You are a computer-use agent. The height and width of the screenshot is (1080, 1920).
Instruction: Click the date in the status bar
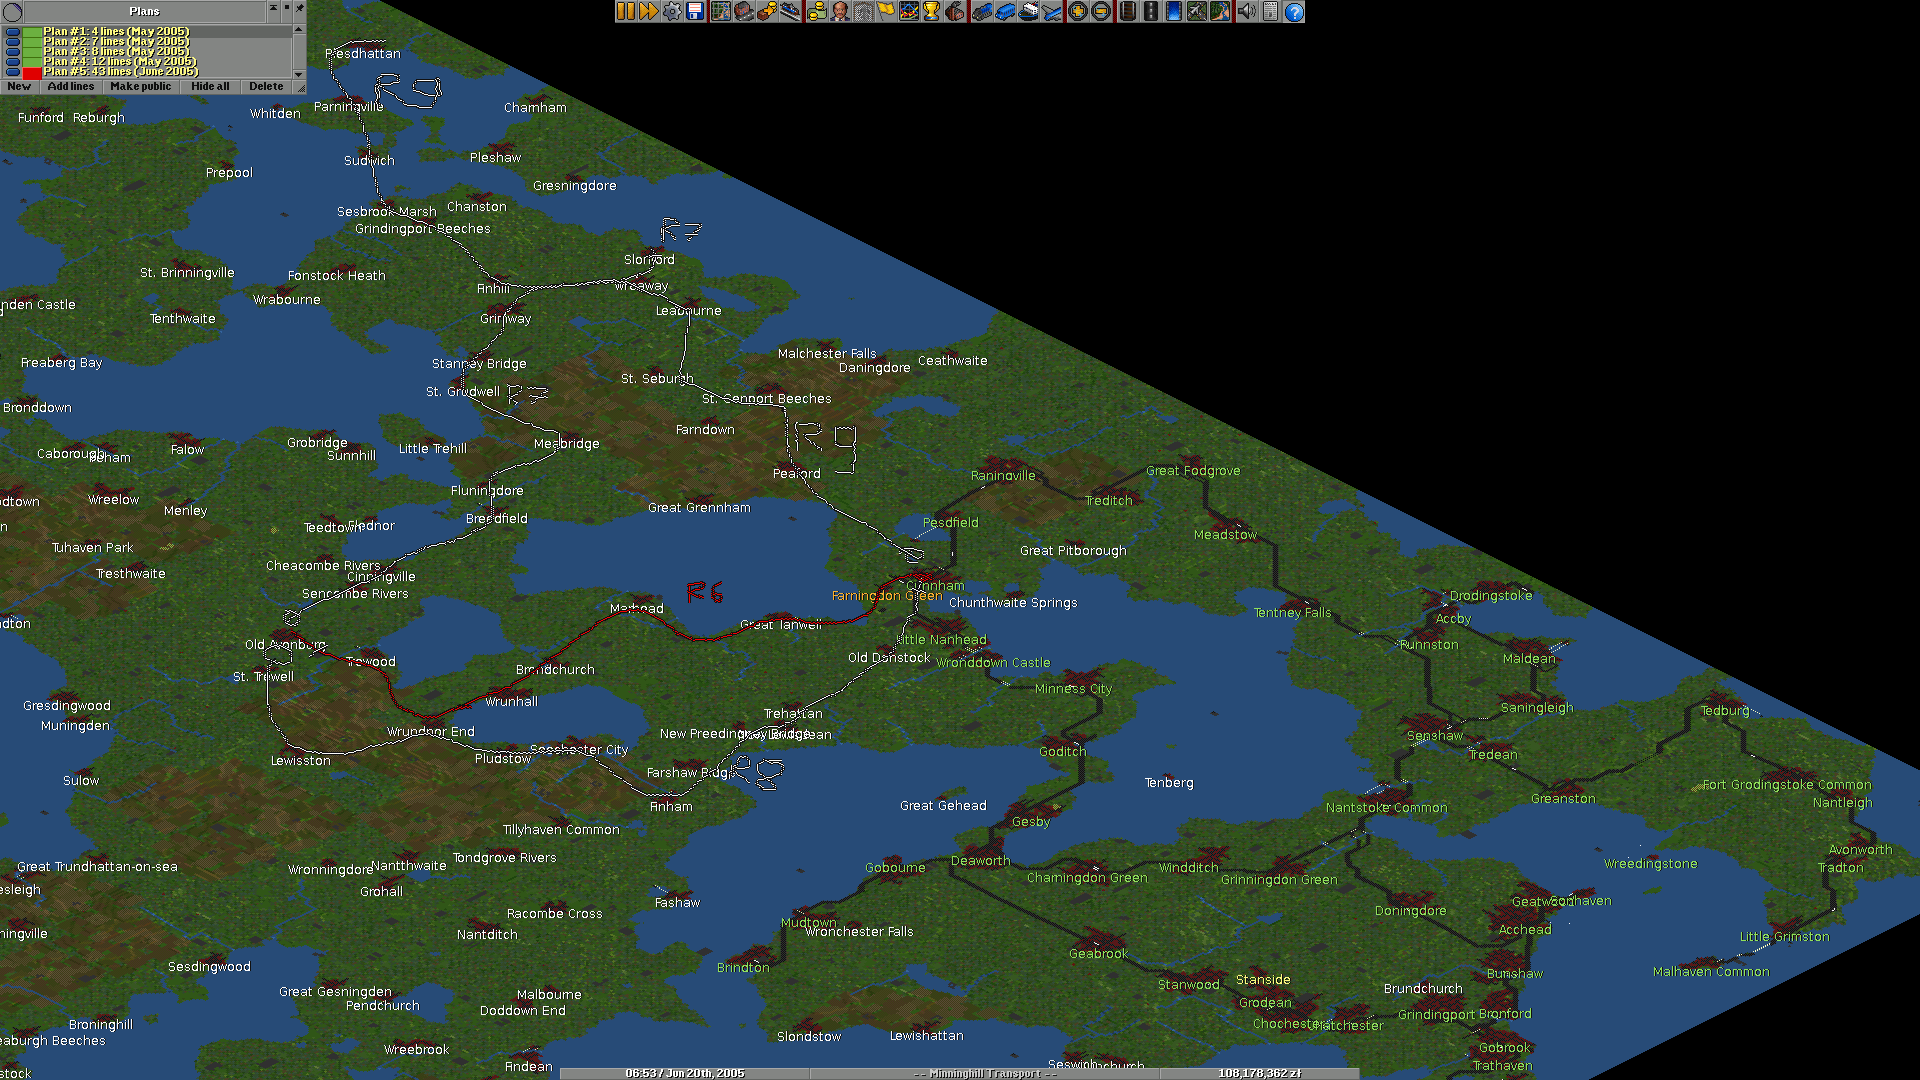tap(685, 1073)
